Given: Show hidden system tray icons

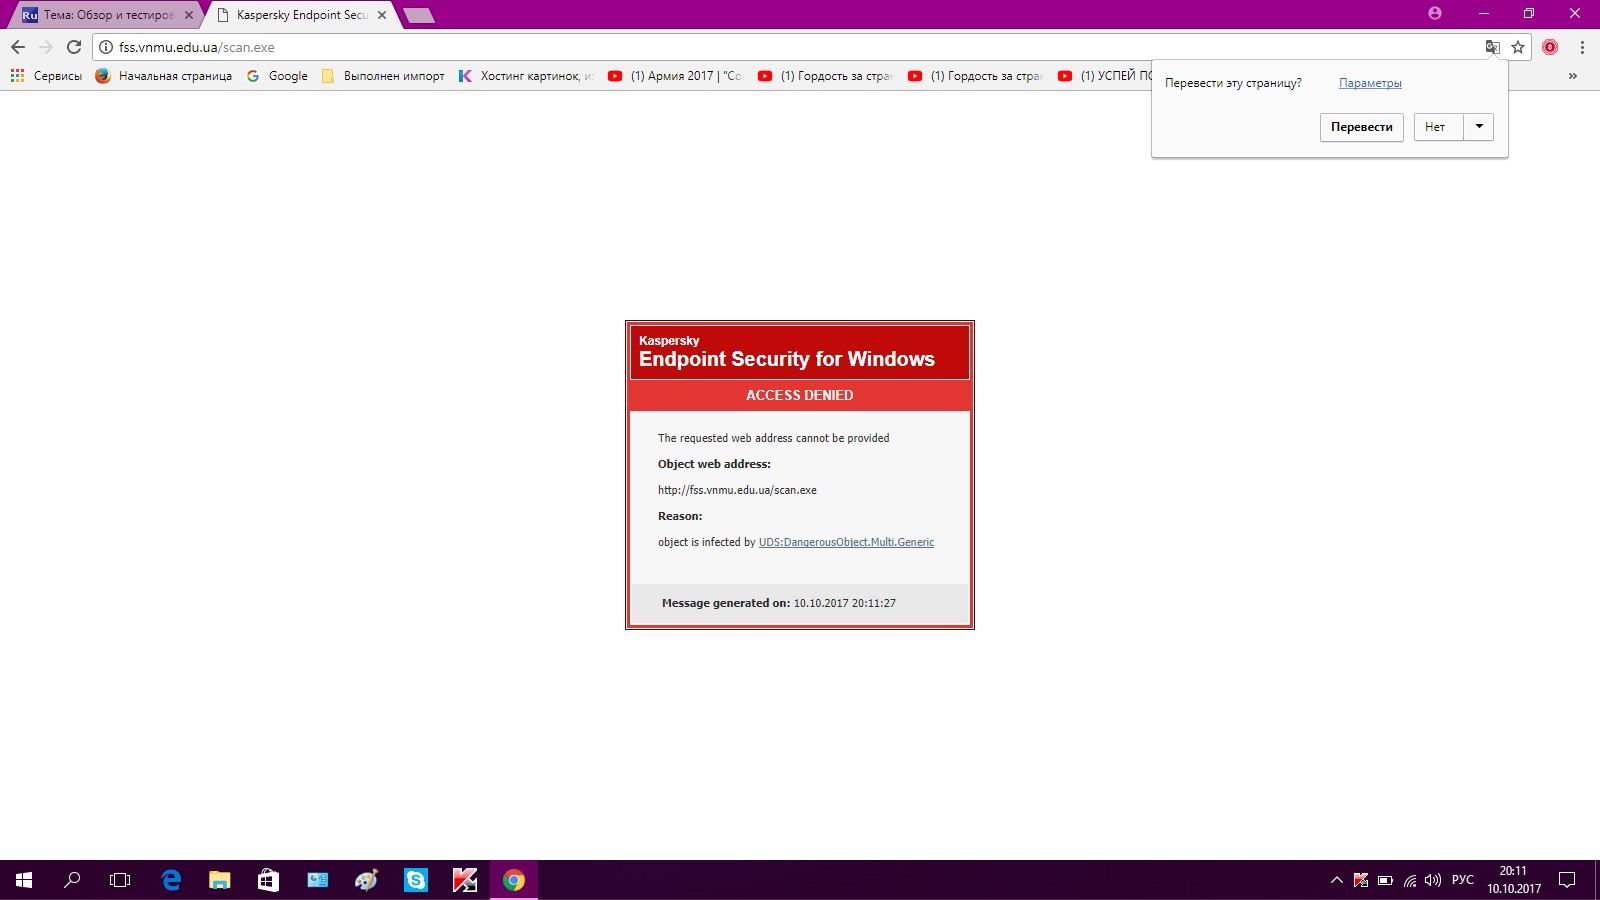Looking at the screenshot, I should tap(1336, 880).
